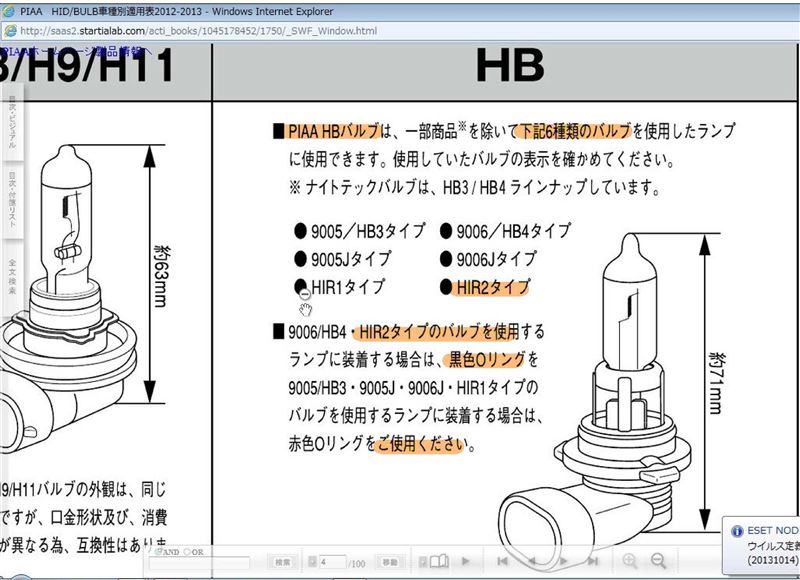Focus the full-text search input field
800x580 pixels.
tap(199, 563)
